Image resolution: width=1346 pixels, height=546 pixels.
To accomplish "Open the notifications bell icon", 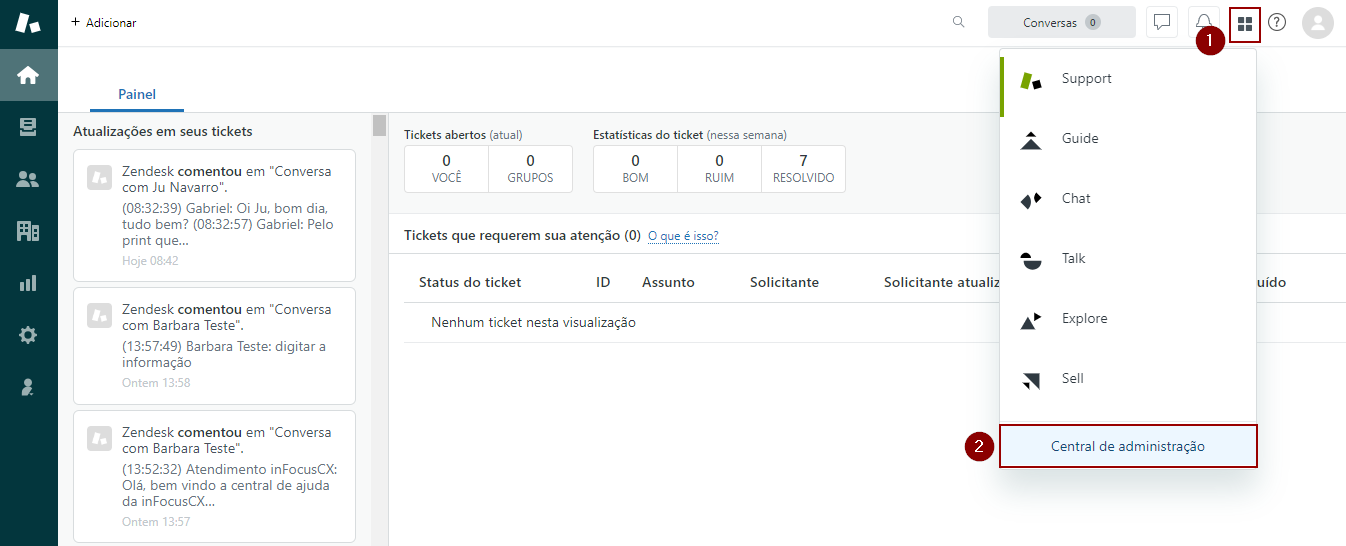I will pyautogui.click(x=1204, y=22).
